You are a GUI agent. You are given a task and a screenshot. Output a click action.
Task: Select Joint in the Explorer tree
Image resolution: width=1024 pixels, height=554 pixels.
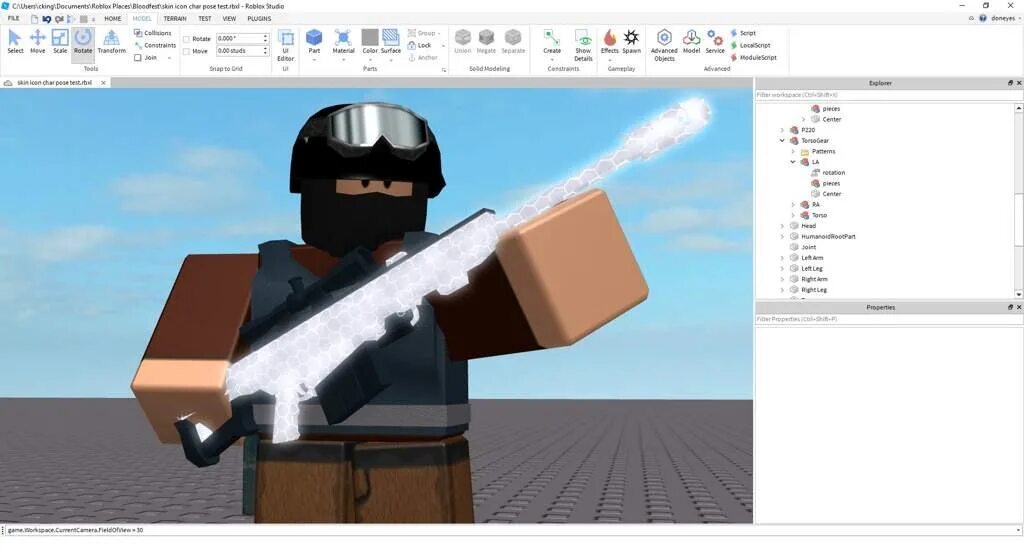(808, 247)
